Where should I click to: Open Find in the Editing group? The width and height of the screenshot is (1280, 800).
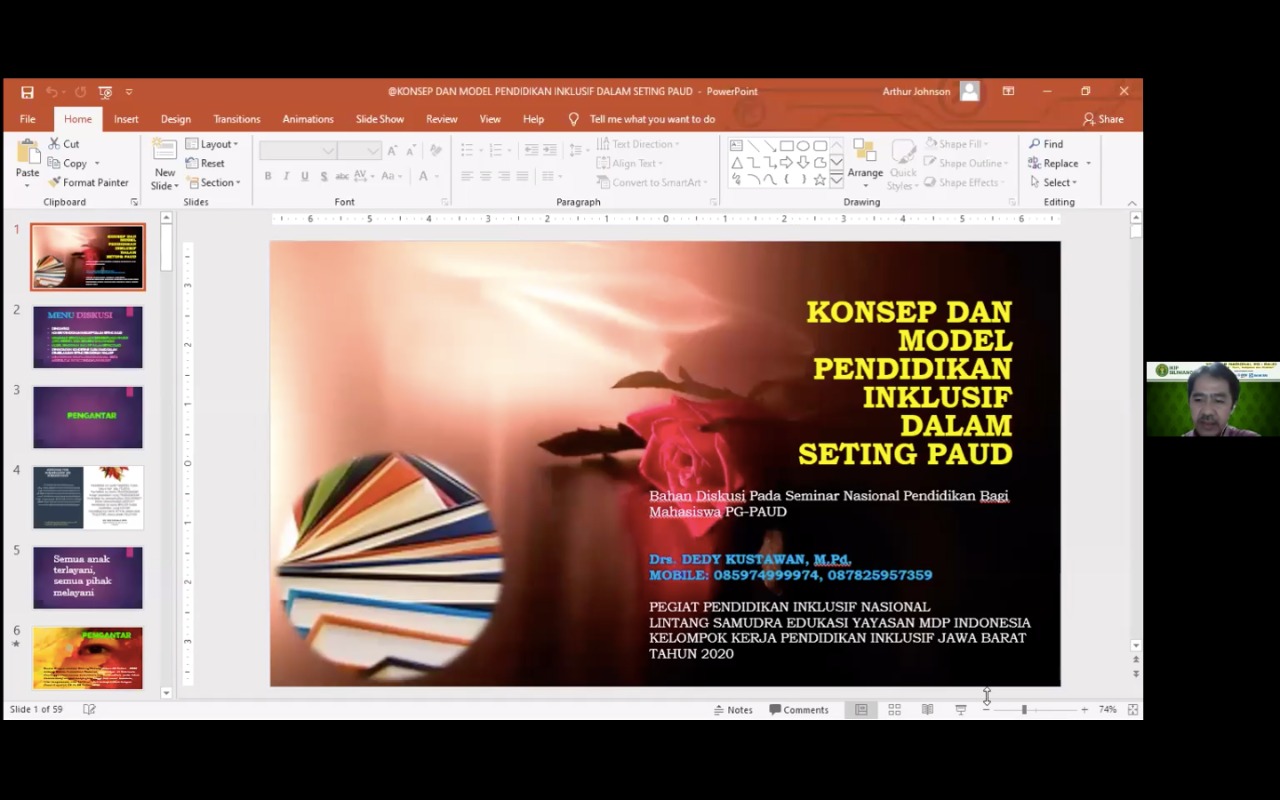[1051, 143]
